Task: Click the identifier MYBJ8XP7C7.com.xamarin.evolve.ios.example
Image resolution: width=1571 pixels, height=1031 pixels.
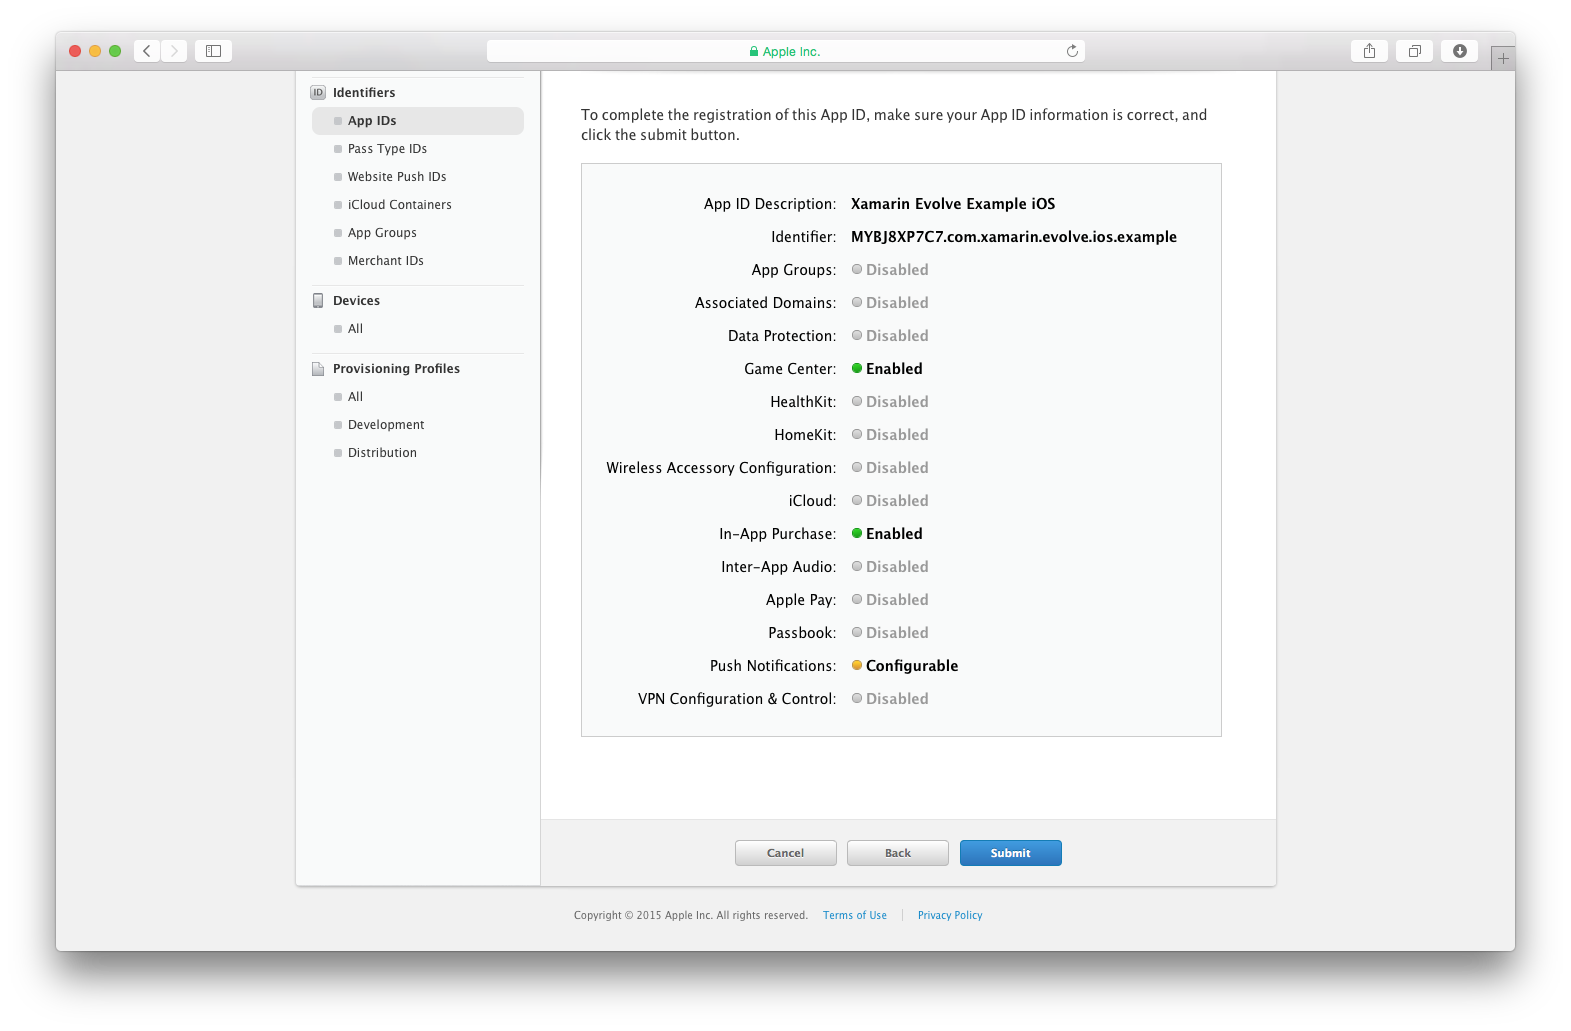Action: (1014, 237)
